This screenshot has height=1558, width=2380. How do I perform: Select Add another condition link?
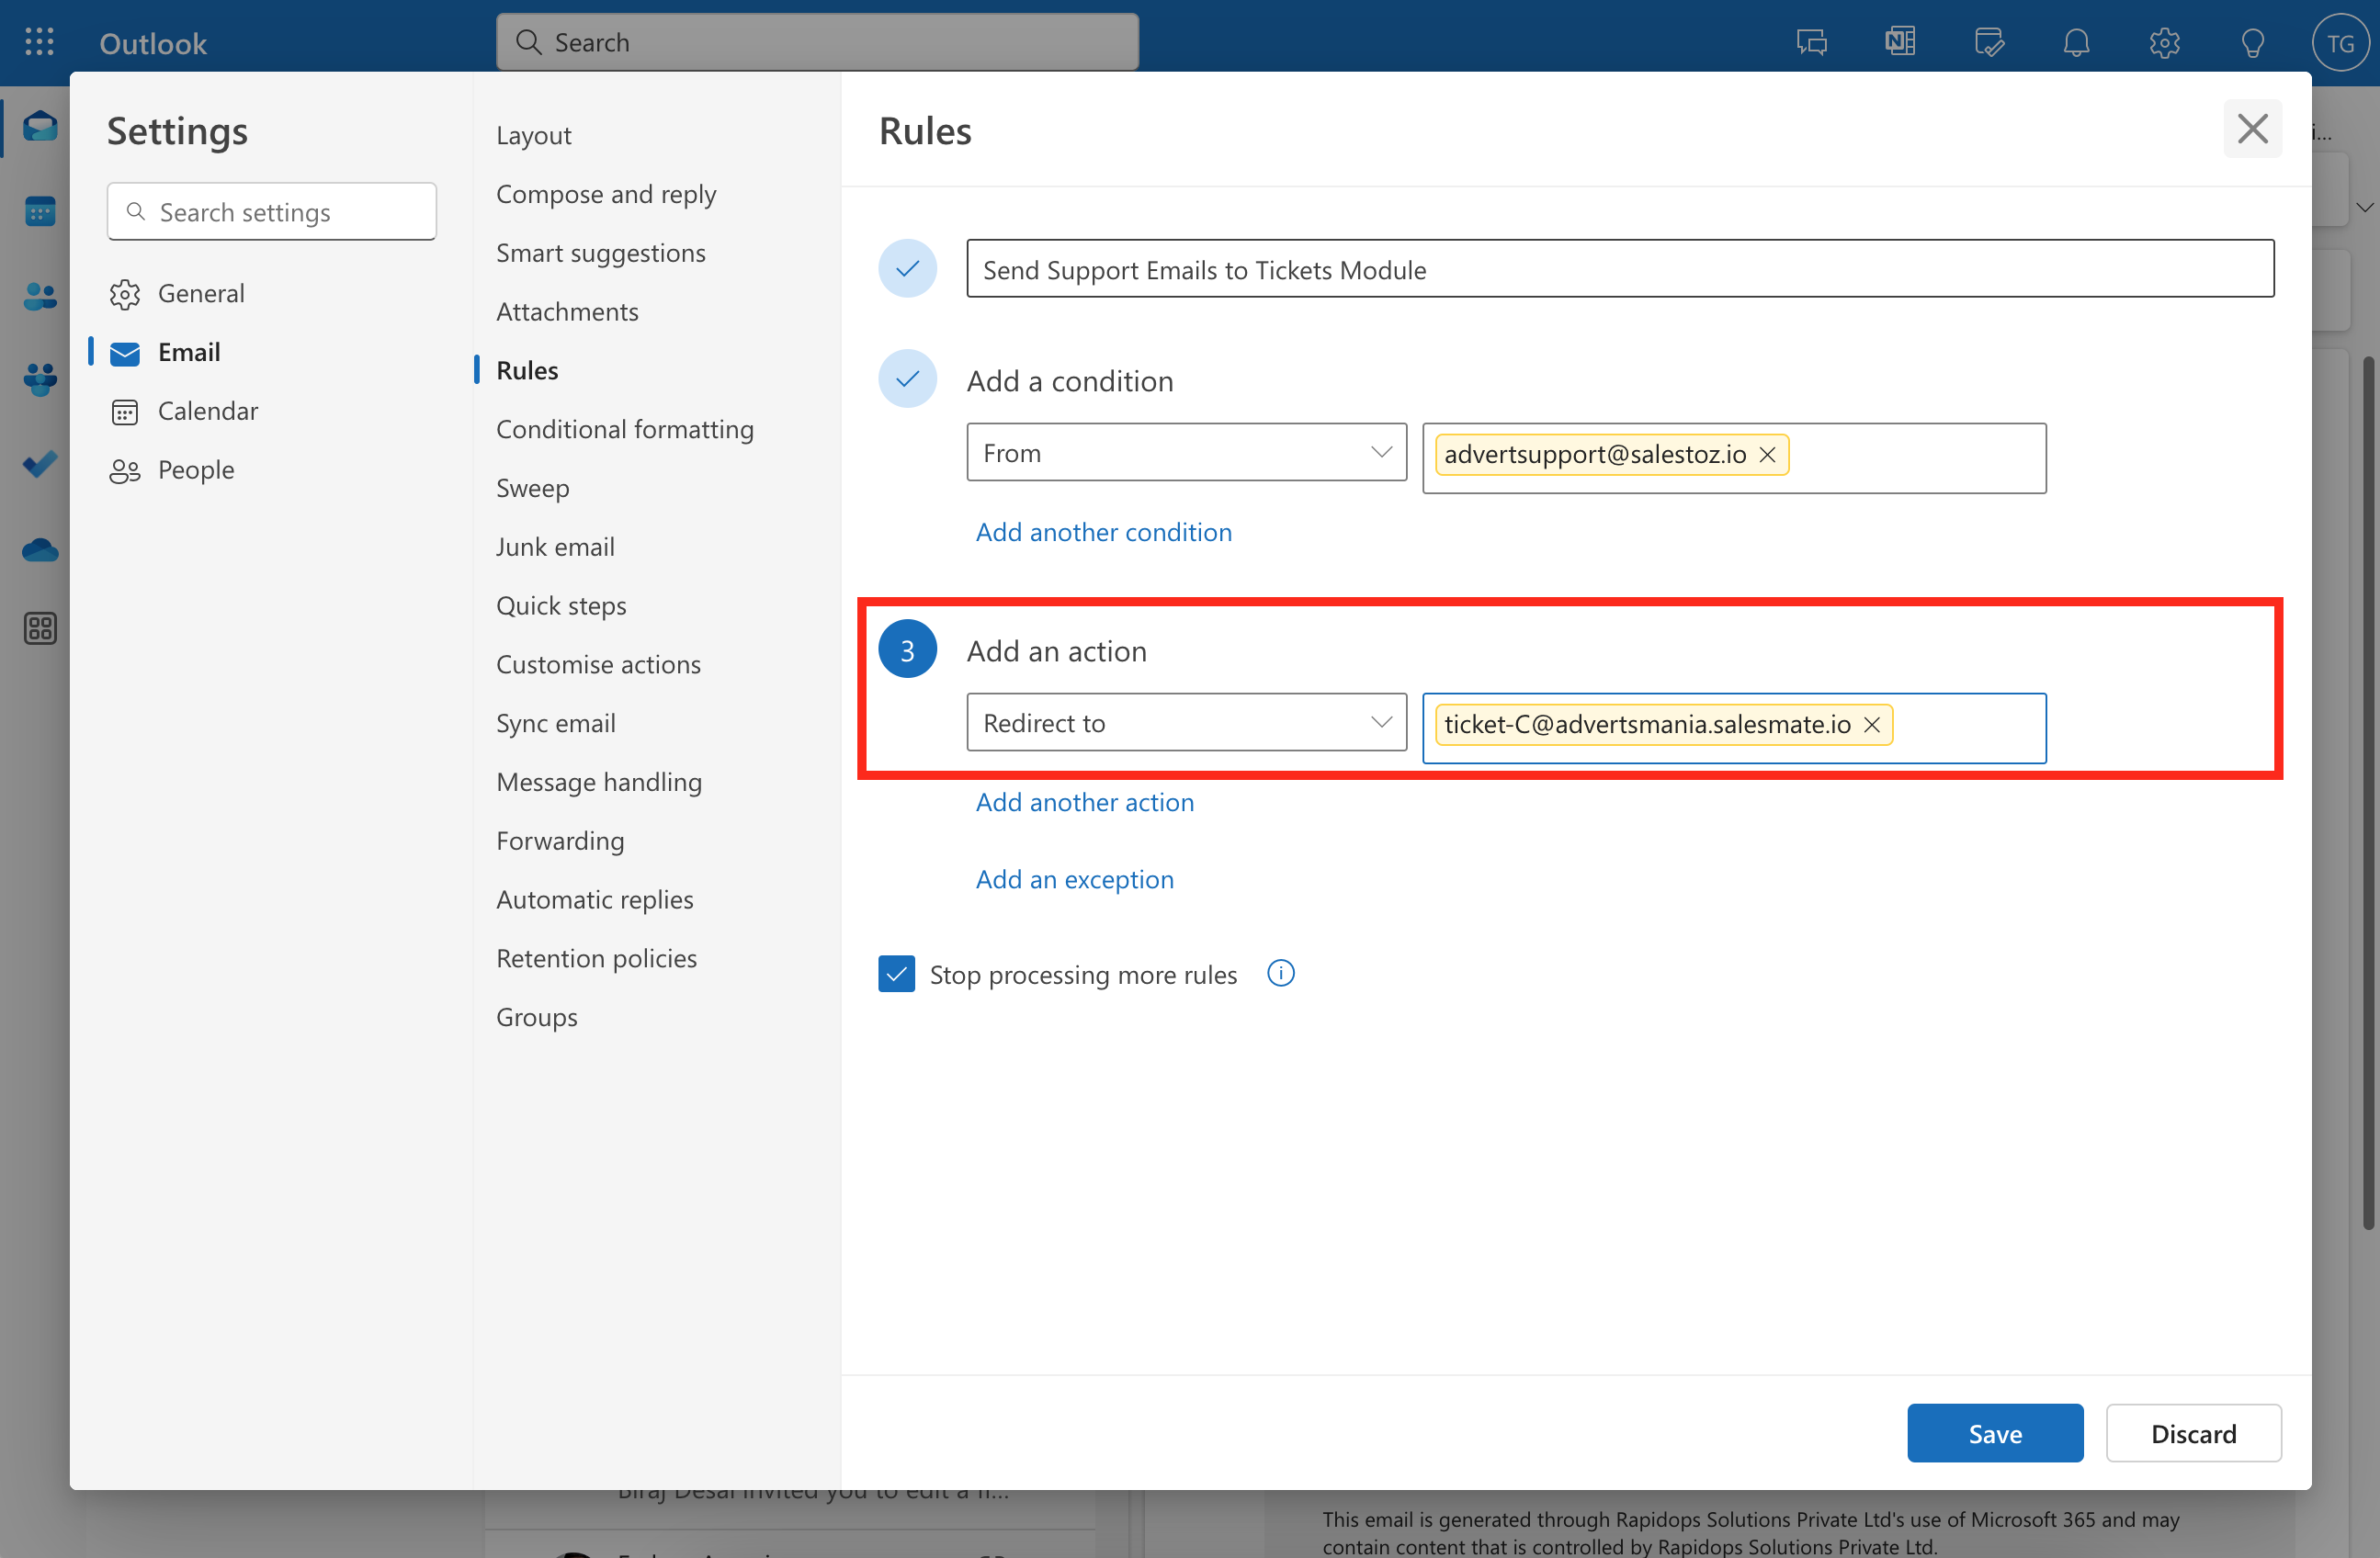(1103, 531)
